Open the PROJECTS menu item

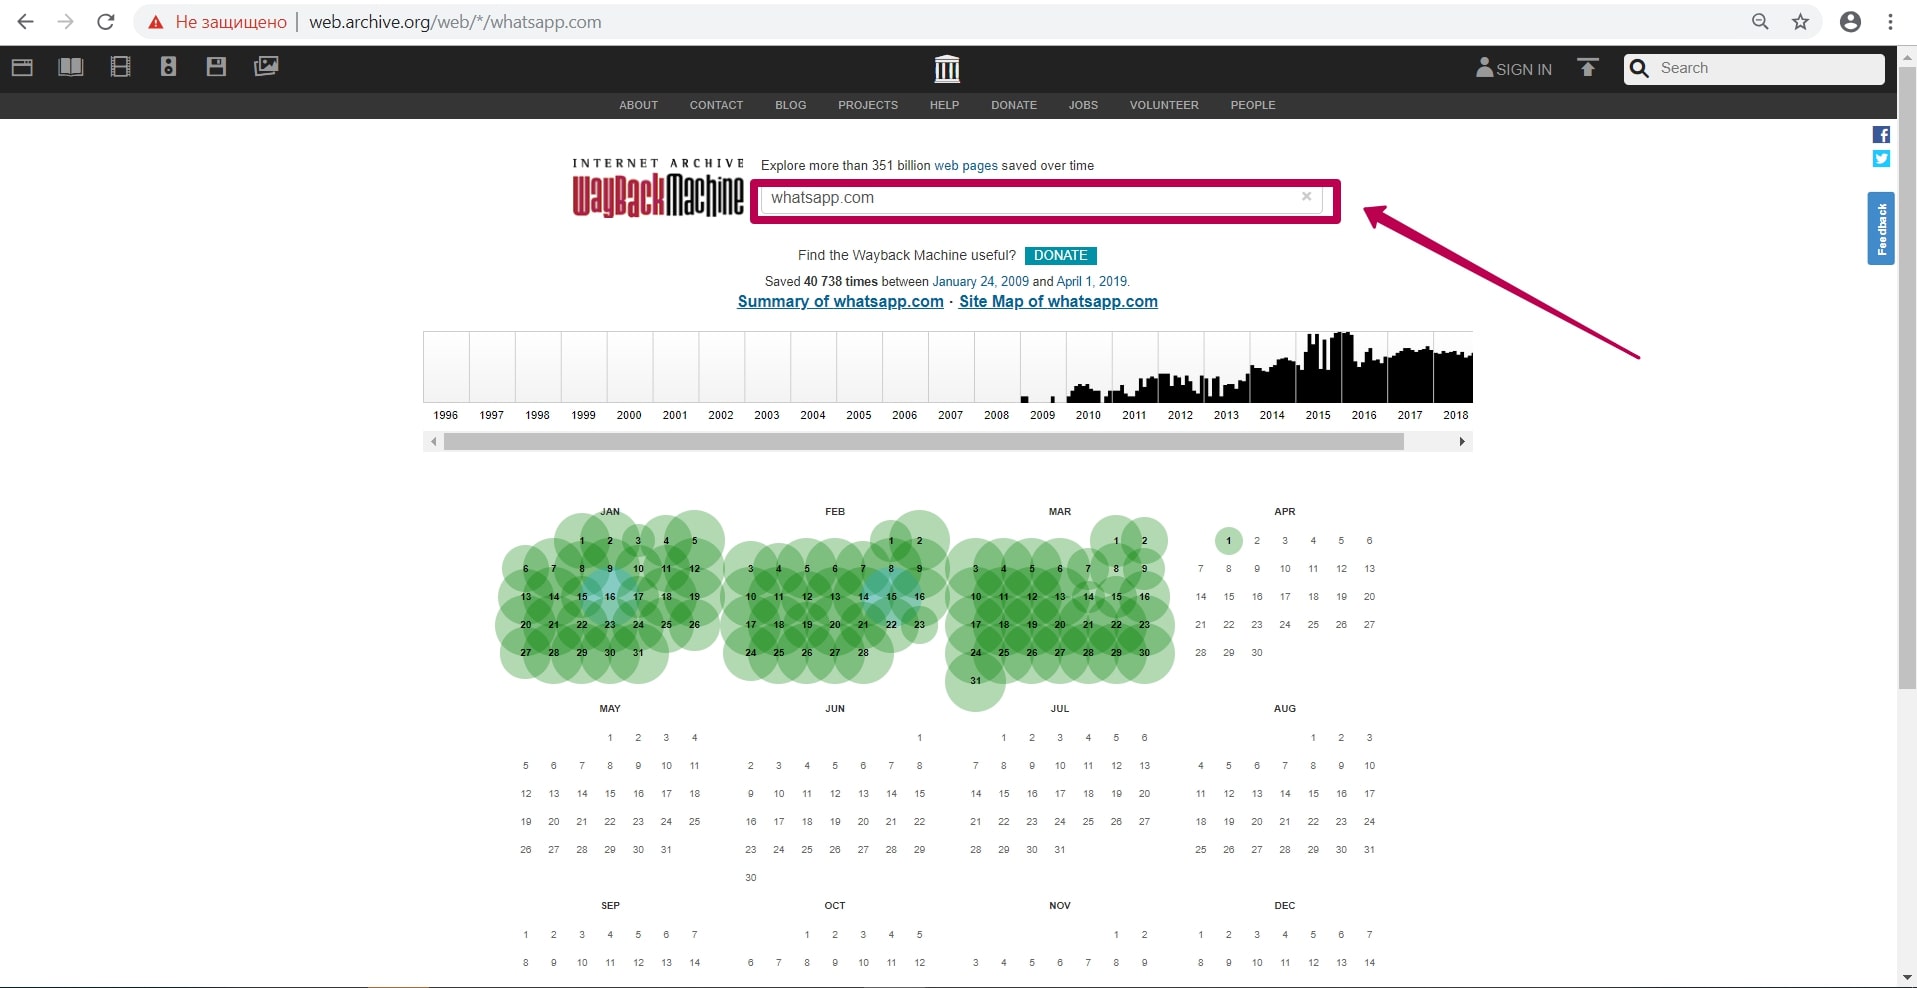click(x=868, y=105)
